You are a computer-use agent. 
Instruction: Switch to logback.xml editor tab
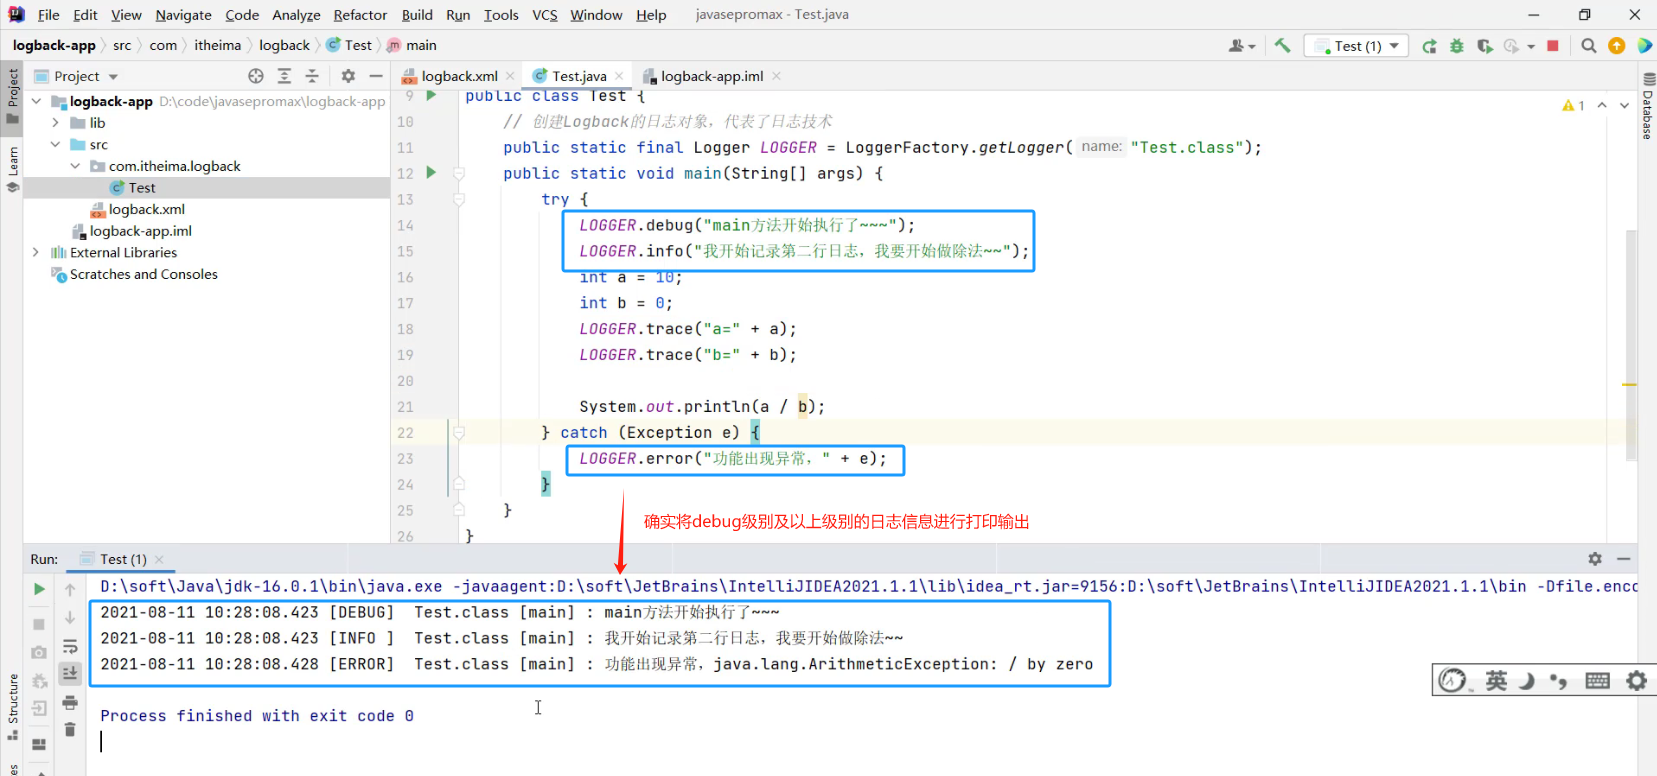458,76
